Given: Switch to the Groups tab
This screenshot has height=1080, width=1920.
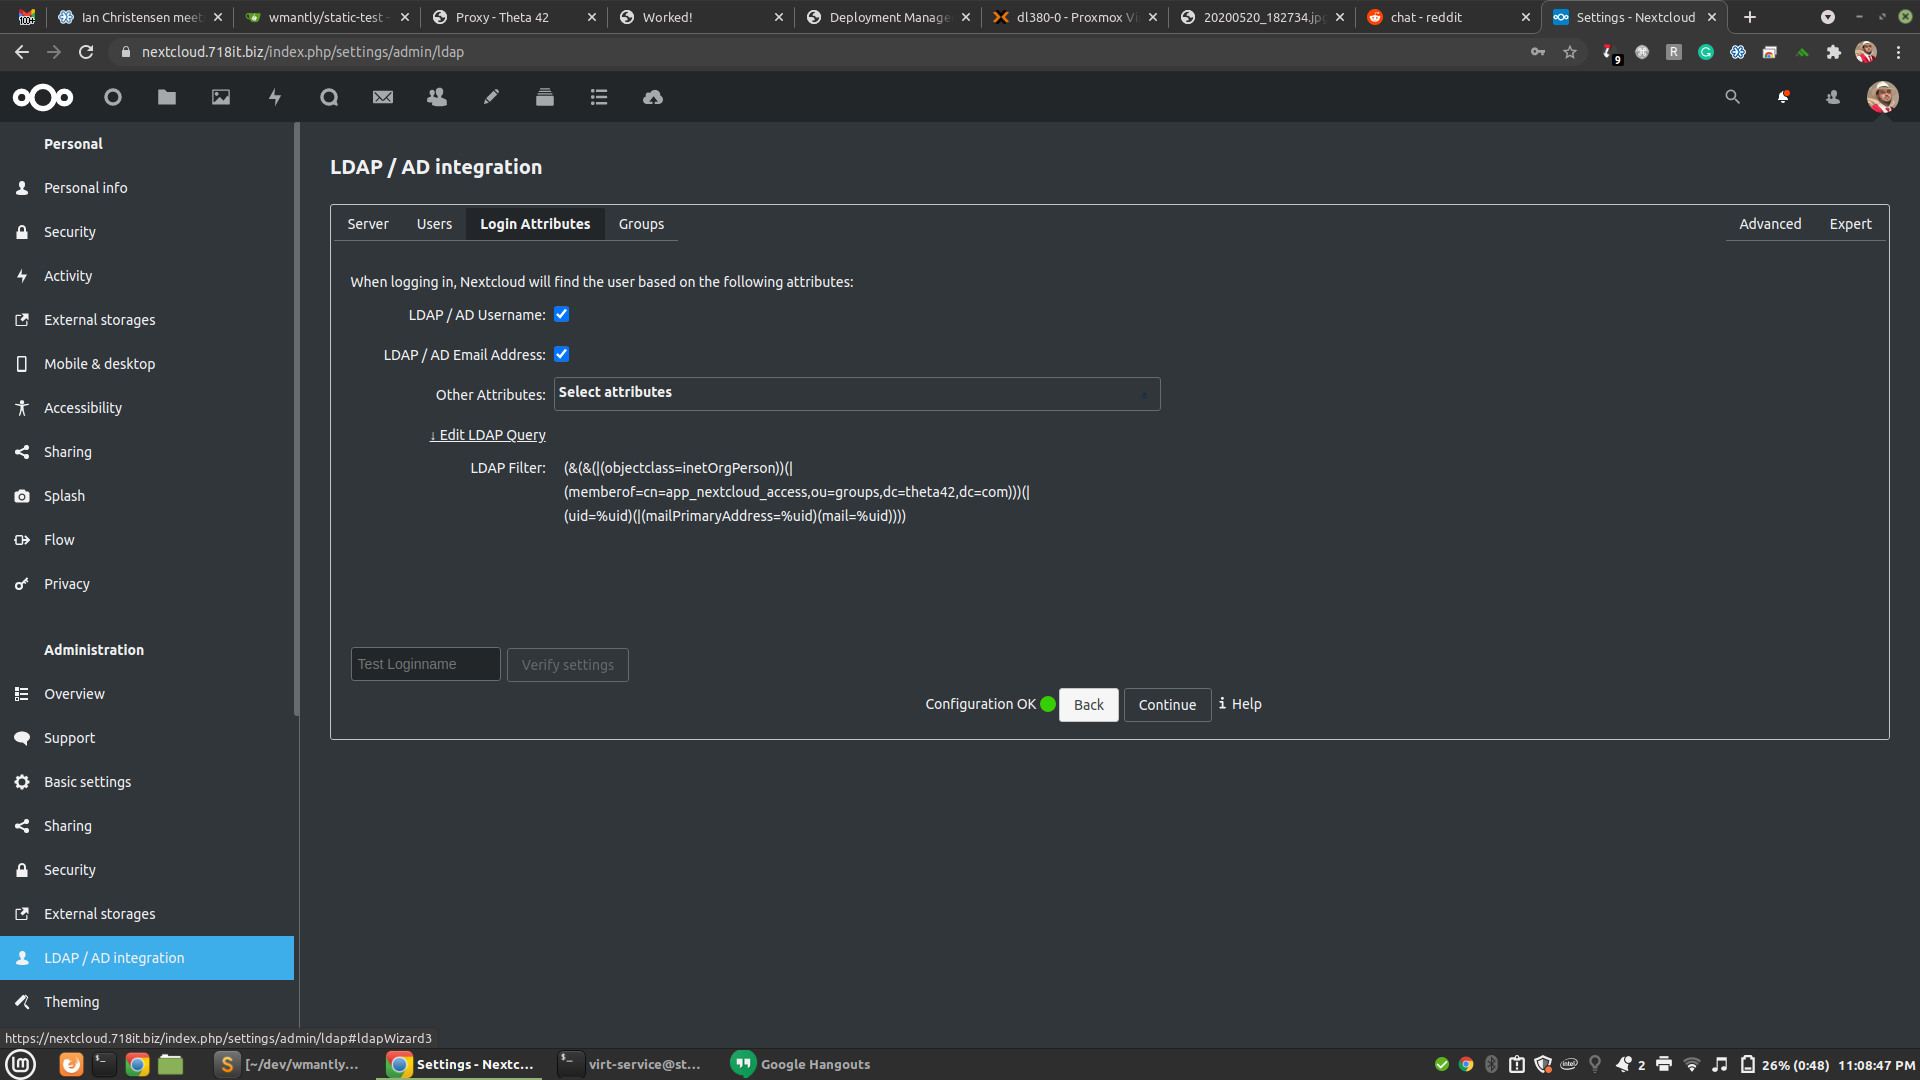Looking at the screenshot, I should [641, 224].
